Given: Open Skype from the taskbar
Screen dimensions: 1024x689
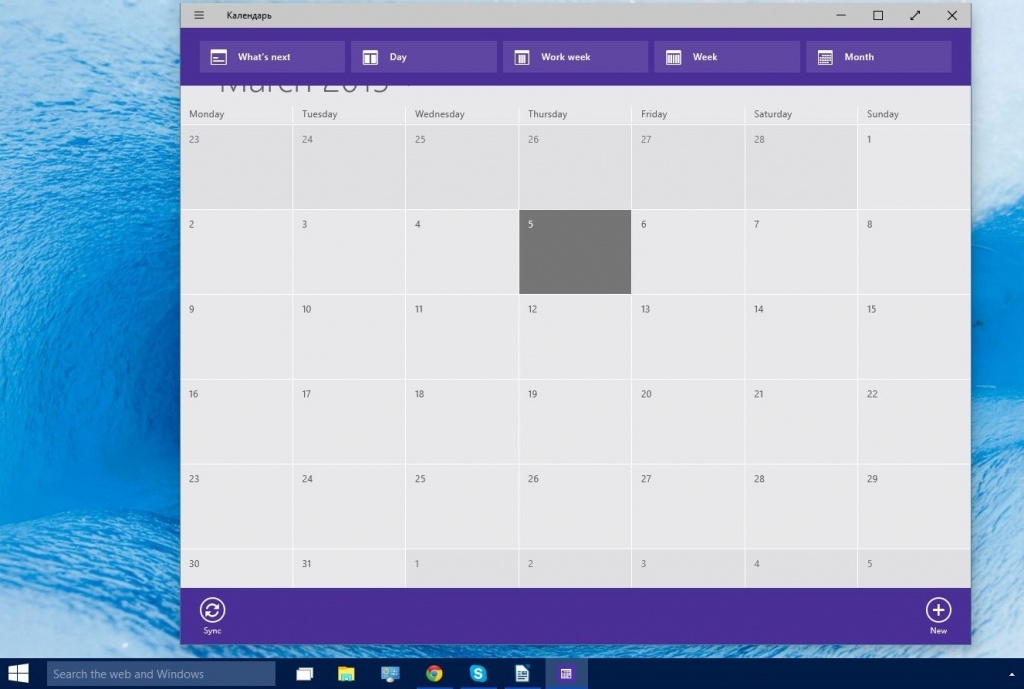Looking at the screenshot, I should point(478,674).
